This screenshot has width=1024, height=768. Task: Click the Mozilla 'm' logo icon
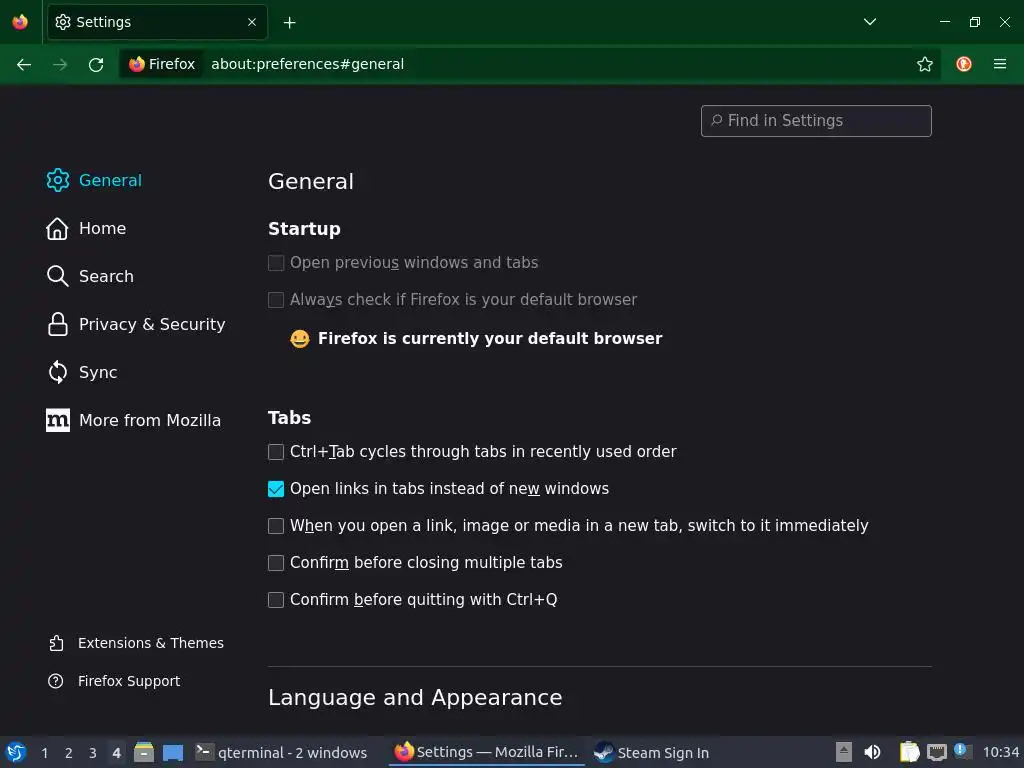(x=57, y=421)
